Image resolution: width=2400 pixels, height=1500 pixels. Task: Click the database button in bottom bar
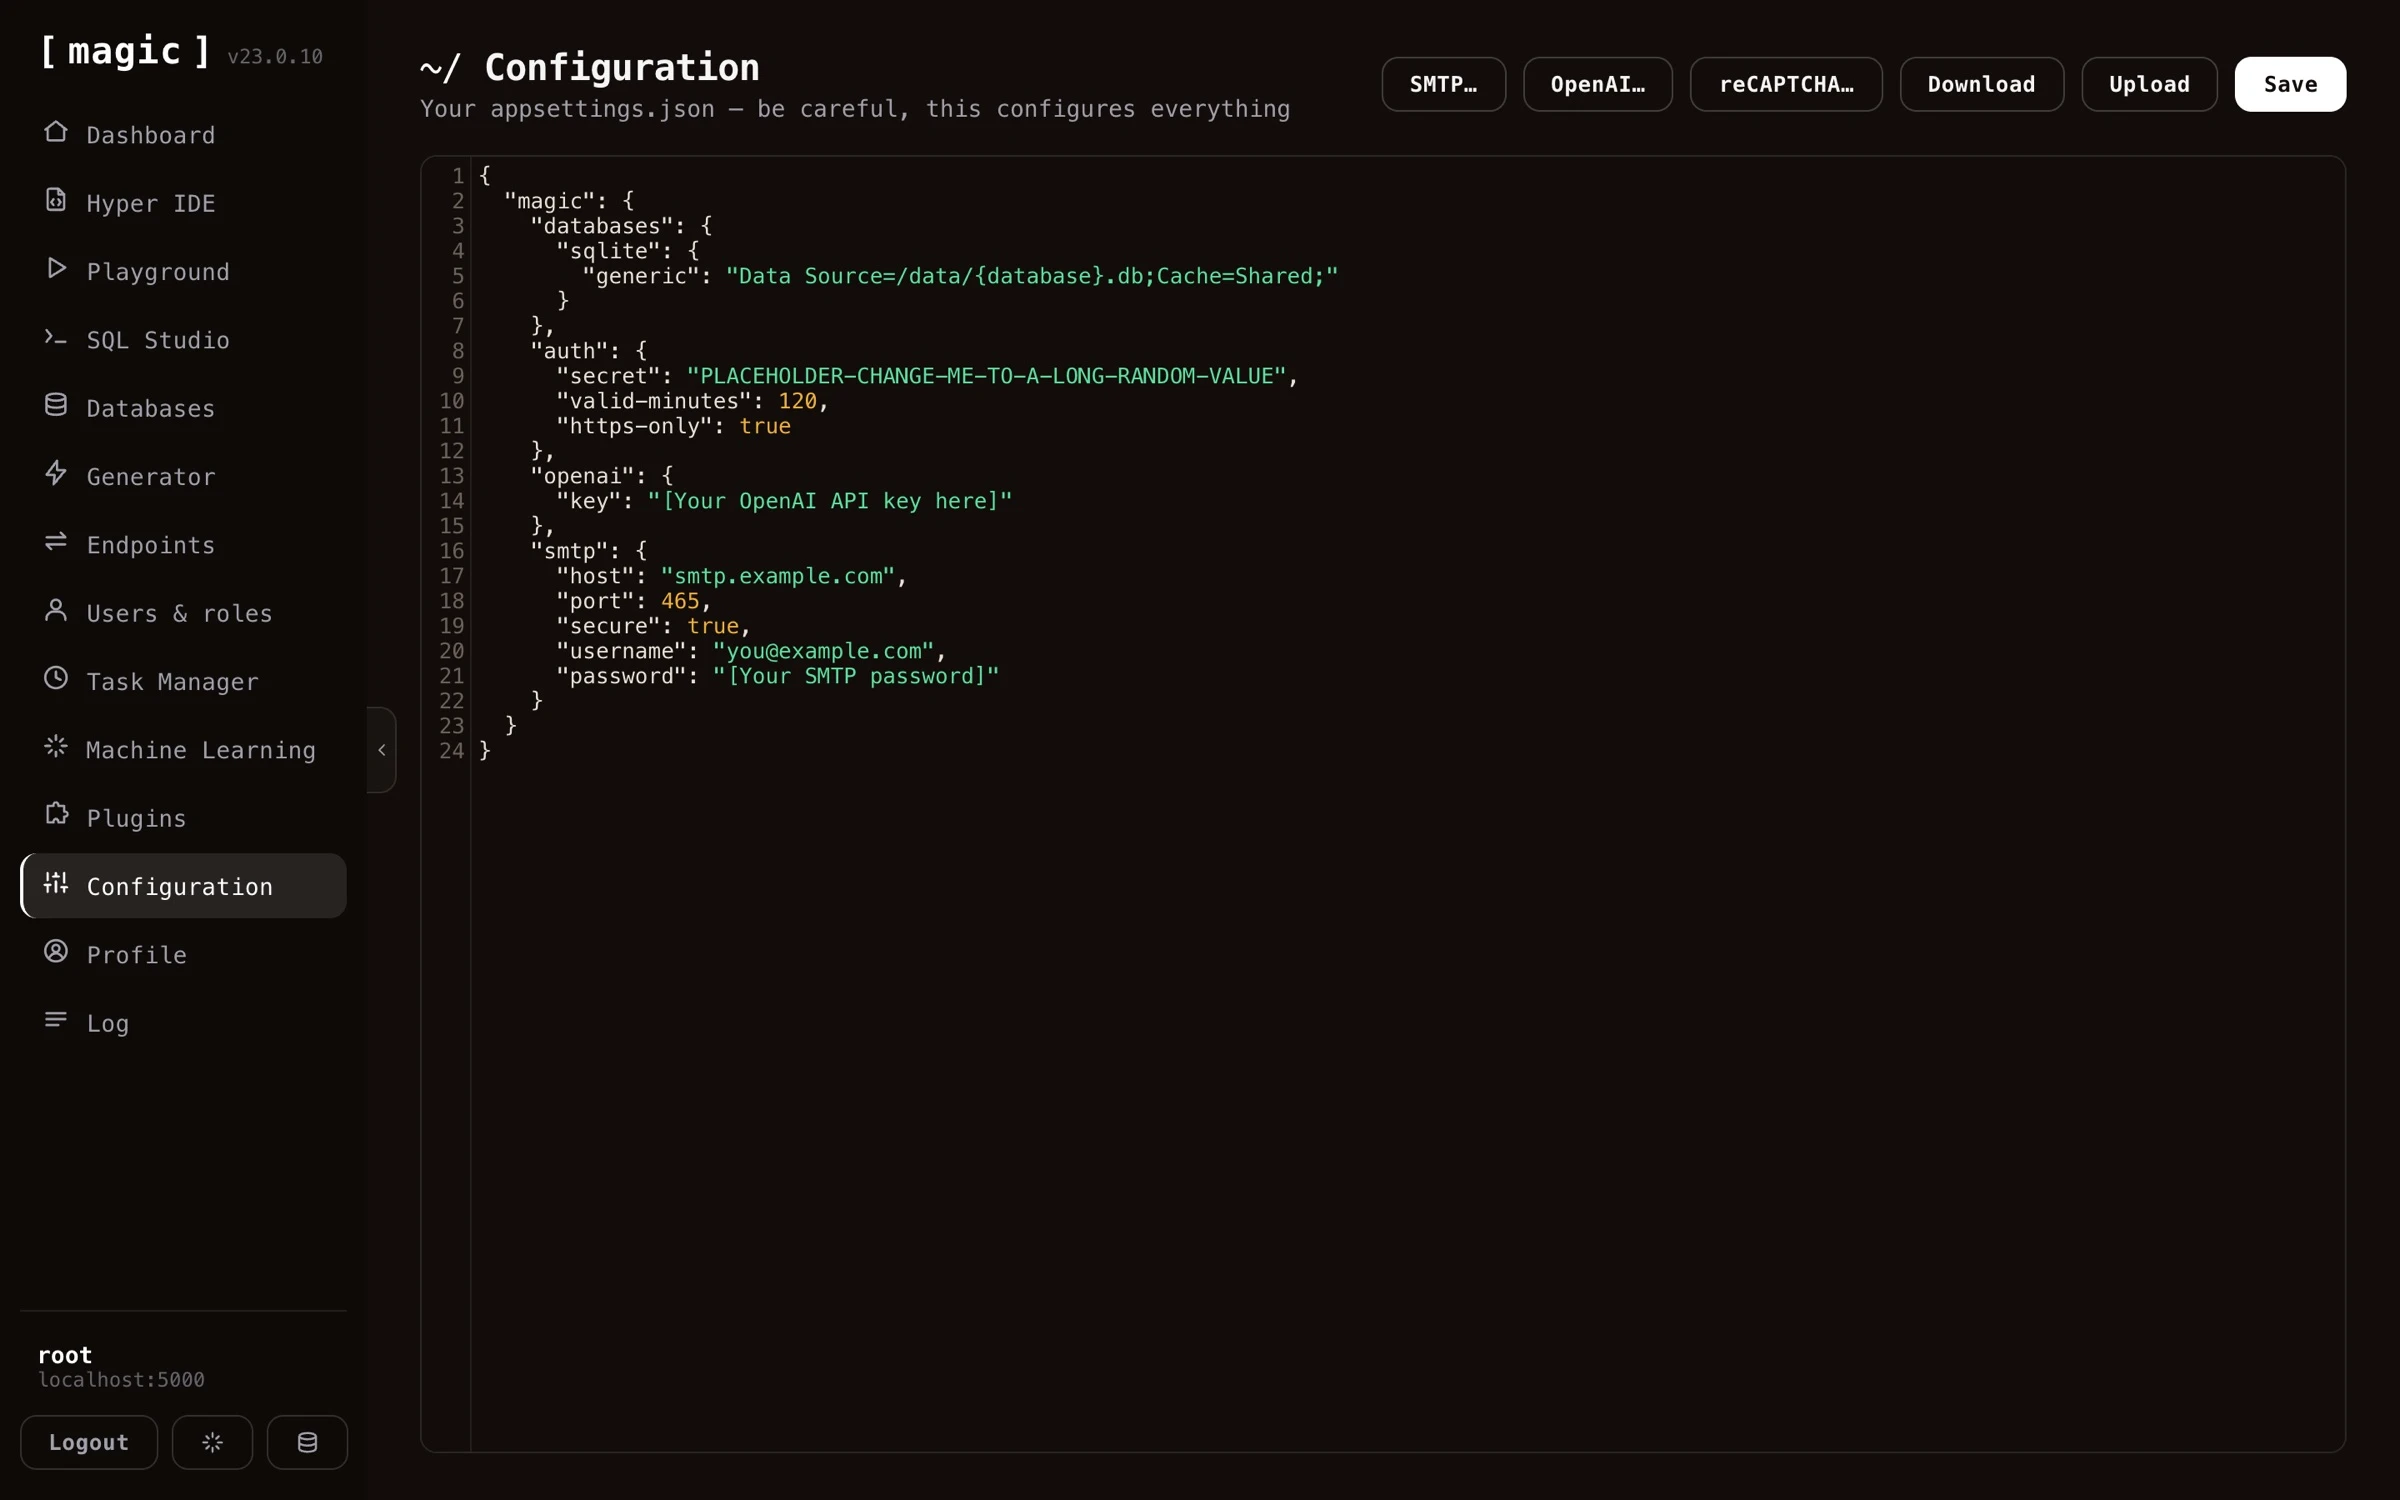click(307, 1442)
